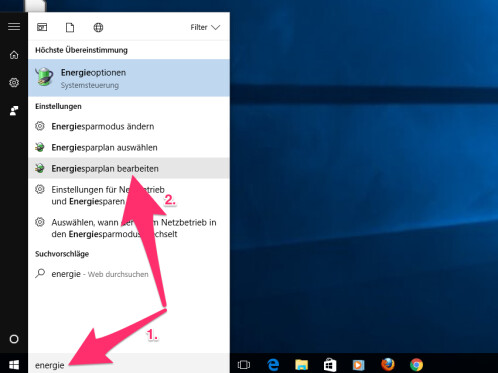Screen dimensions: 498x373
Task: Open Windows Store from taskbar
Action: [x=330, y=365]
